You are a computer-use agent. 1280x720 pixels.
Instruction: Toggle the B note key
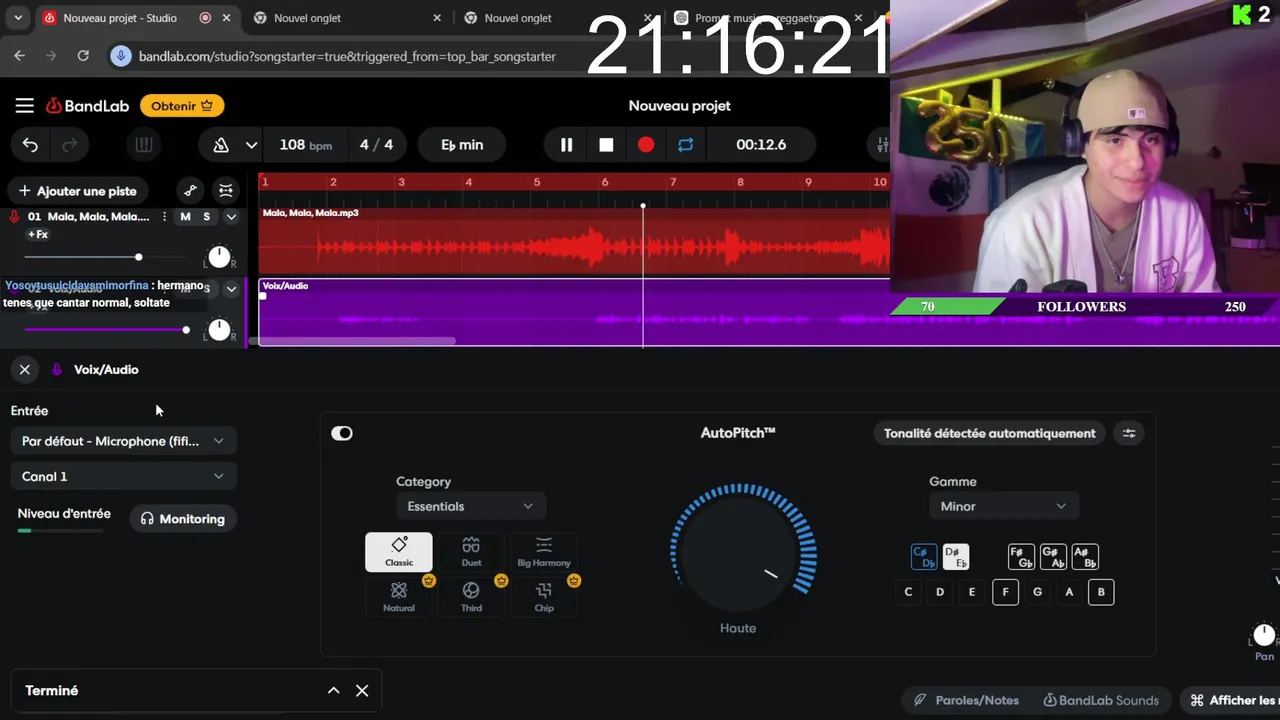pyautogui.click(x=1101, y=592)
